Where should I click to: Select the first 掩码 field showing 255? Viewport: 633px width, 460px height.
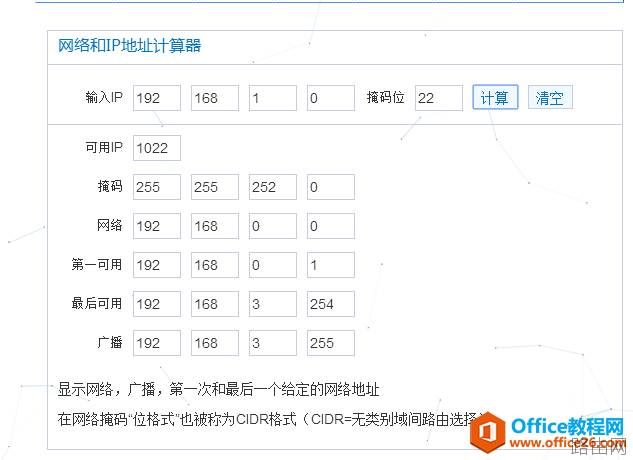tap(157, 187)
